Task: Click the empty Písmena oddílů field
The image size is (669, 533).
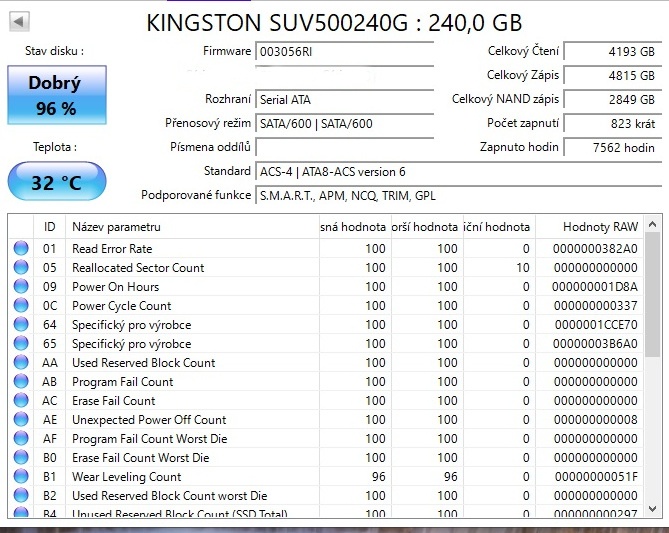Action: pyautogui.click(x=345, y=147)
